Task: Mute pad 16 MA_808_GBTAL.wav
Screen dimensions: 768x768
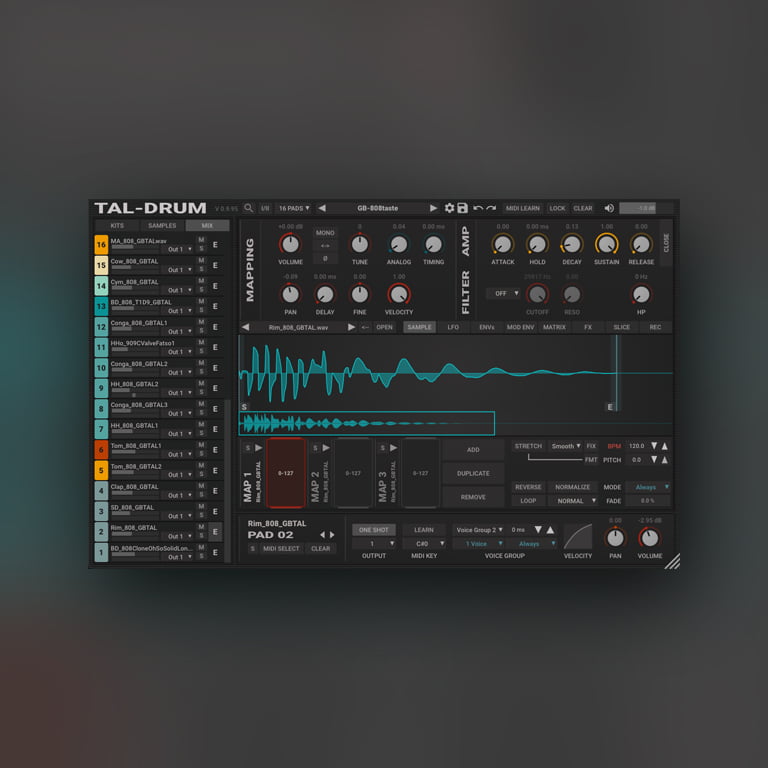Action: pos(201,240)
